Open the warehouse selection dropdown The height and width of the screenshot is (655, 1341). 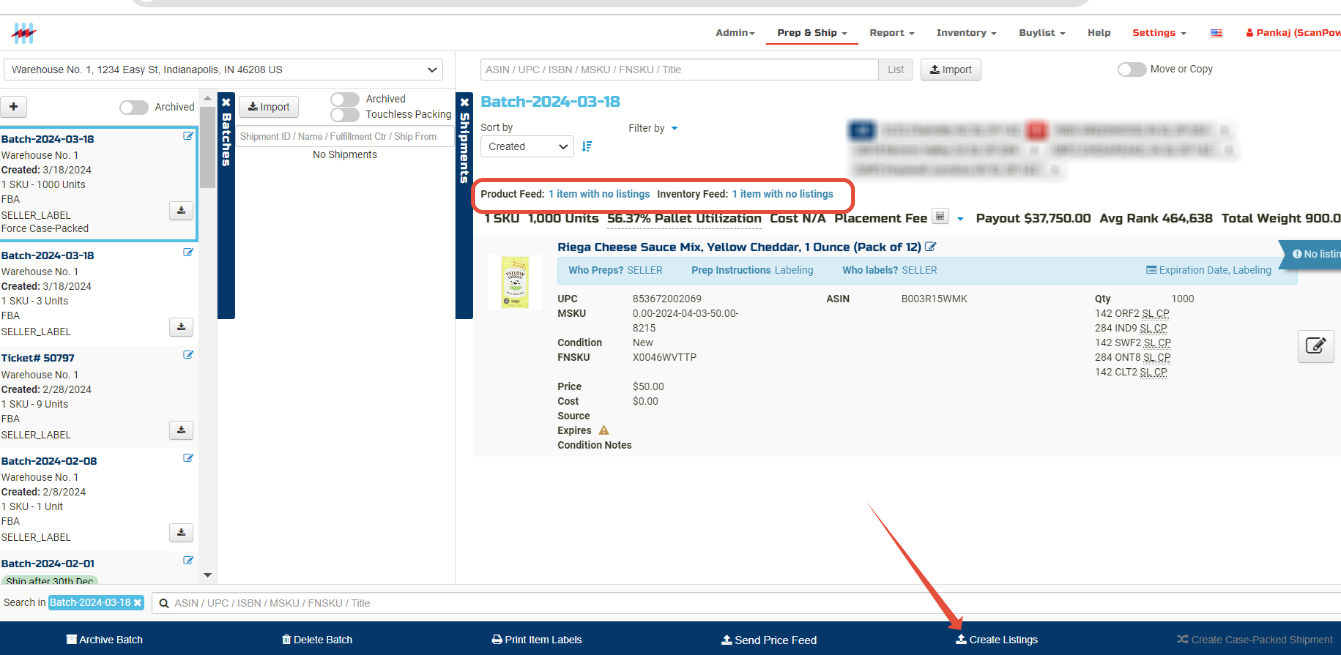(x=223, y=70)
